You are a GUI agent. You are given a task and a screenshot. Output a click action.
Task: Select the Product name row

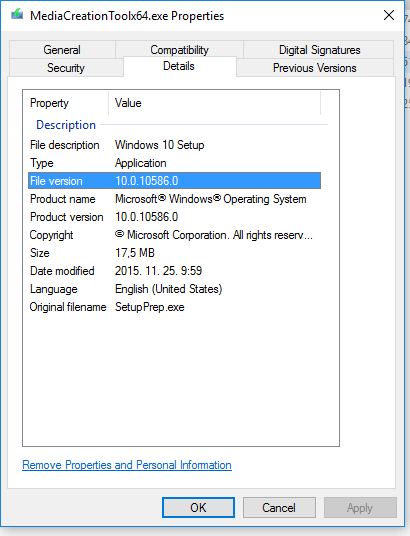tap(174, 199)
